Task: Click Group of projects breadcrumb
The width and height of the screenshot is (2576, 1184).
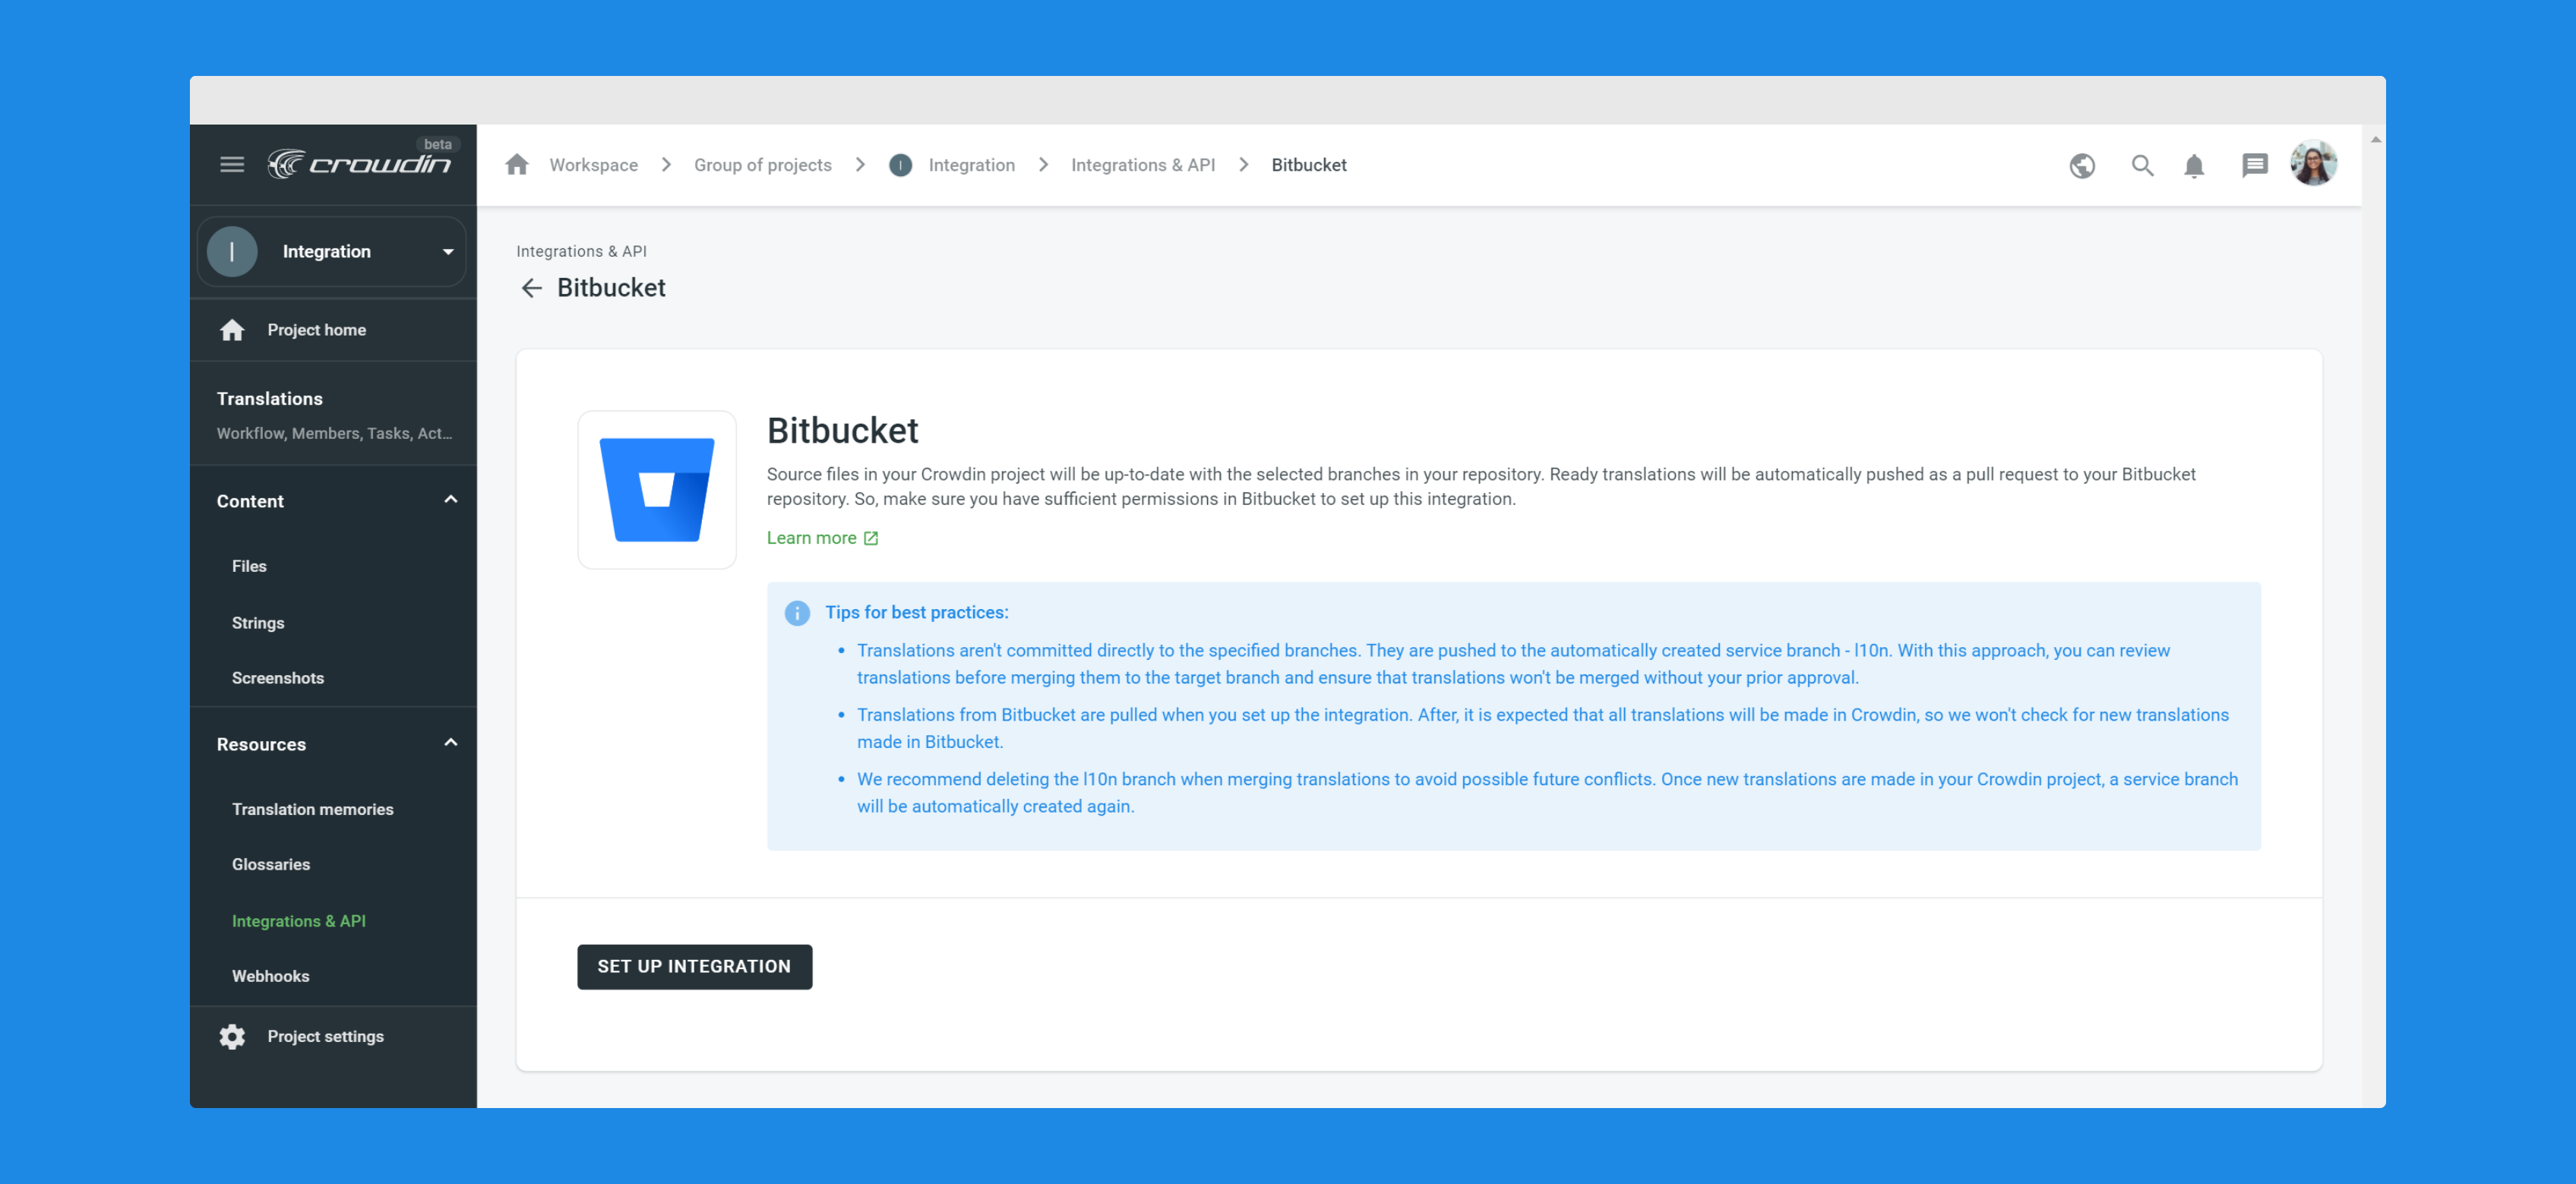Action: tap(762, 165)
